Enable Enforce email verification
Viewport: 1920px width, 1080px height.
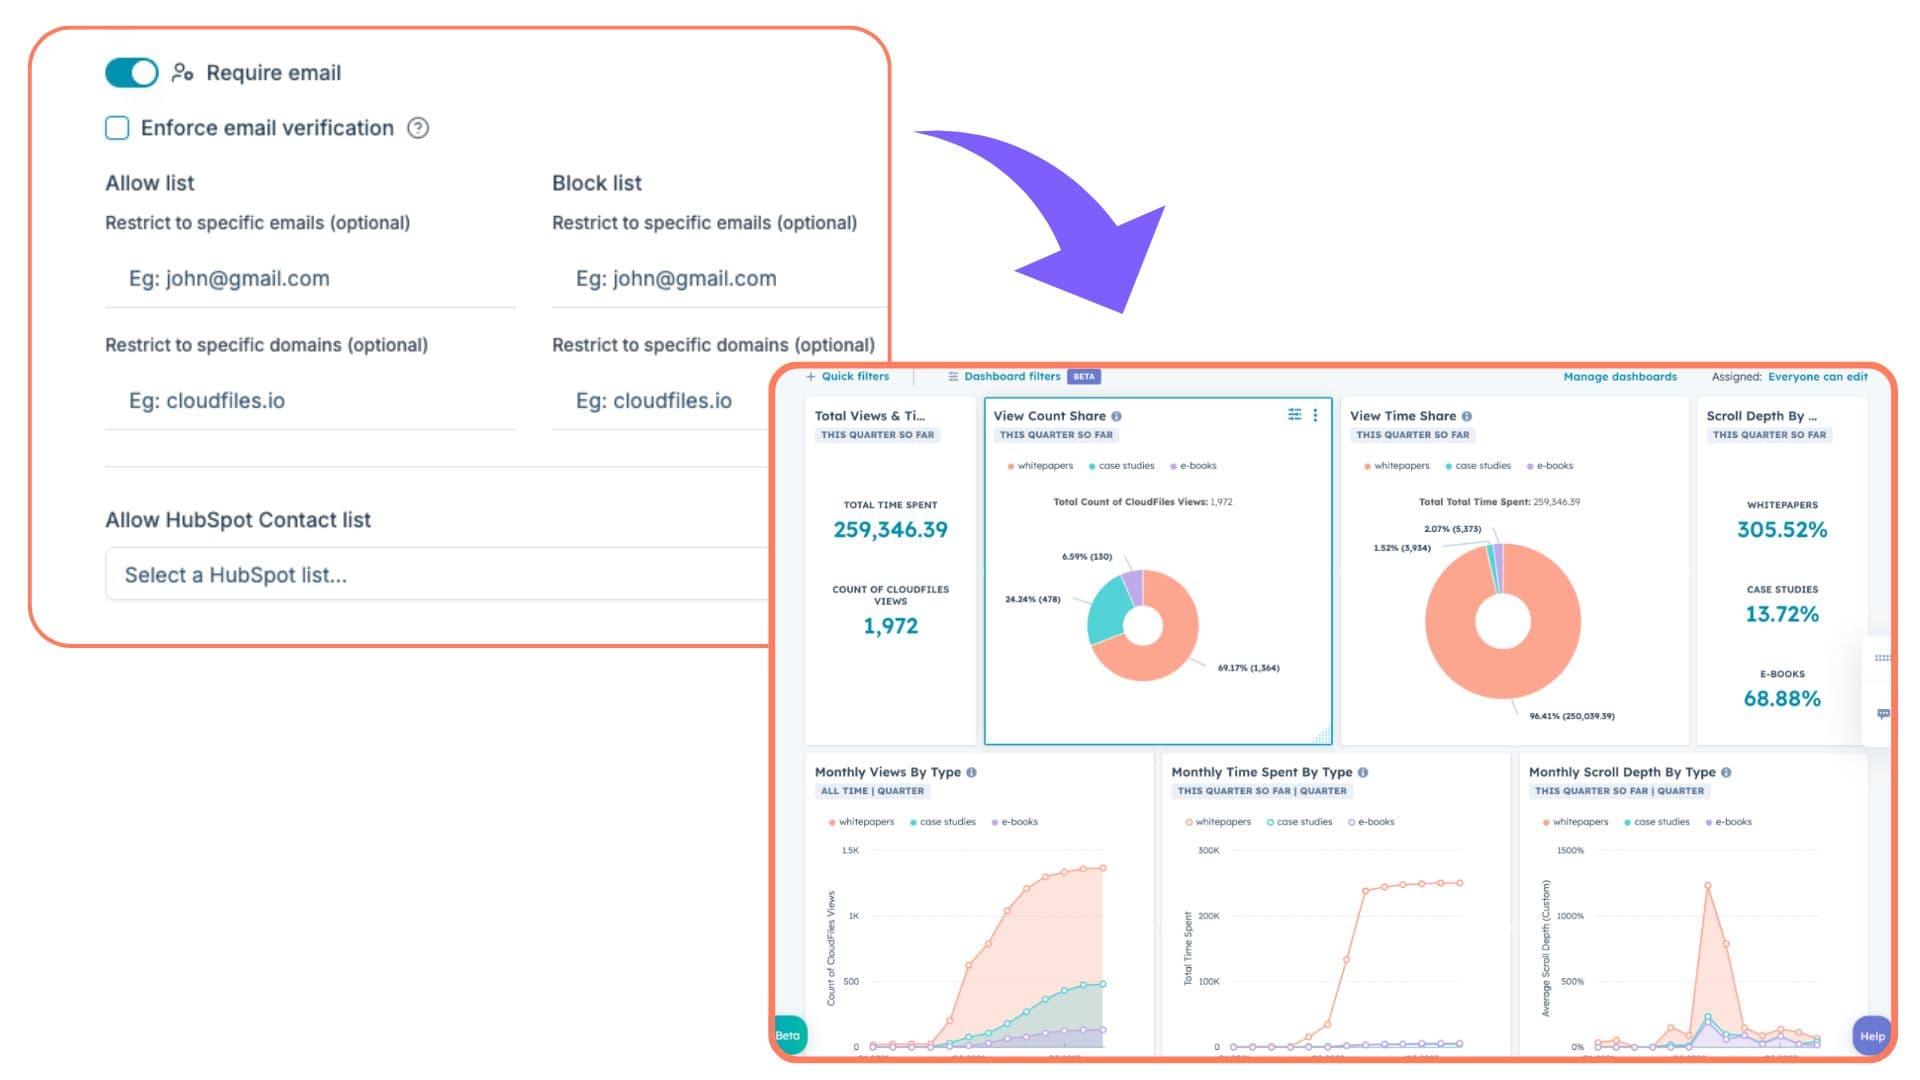[117, 128]
